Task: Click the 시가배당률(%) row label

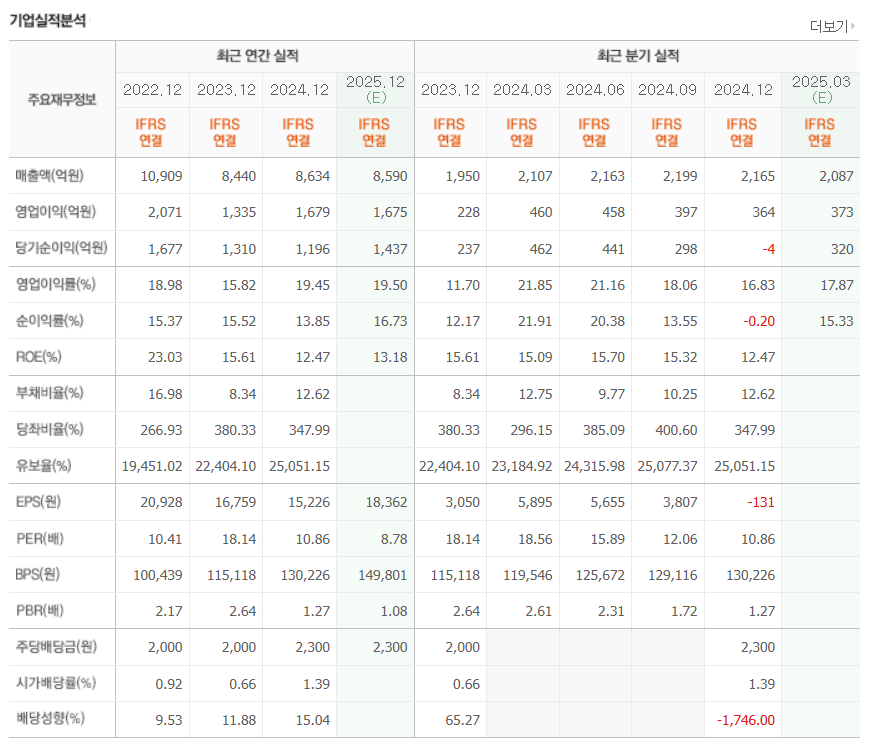Action: point(55,683)
